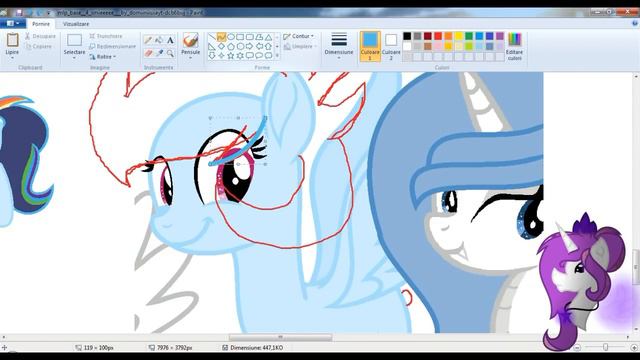Choose the Rectangle shape
Viewport: 640px width, 360px height.
(240, 37)
